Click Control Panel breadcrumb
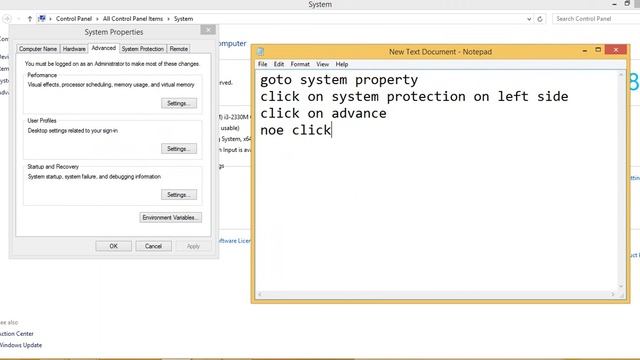640x360 pixels. click(74, 19)
